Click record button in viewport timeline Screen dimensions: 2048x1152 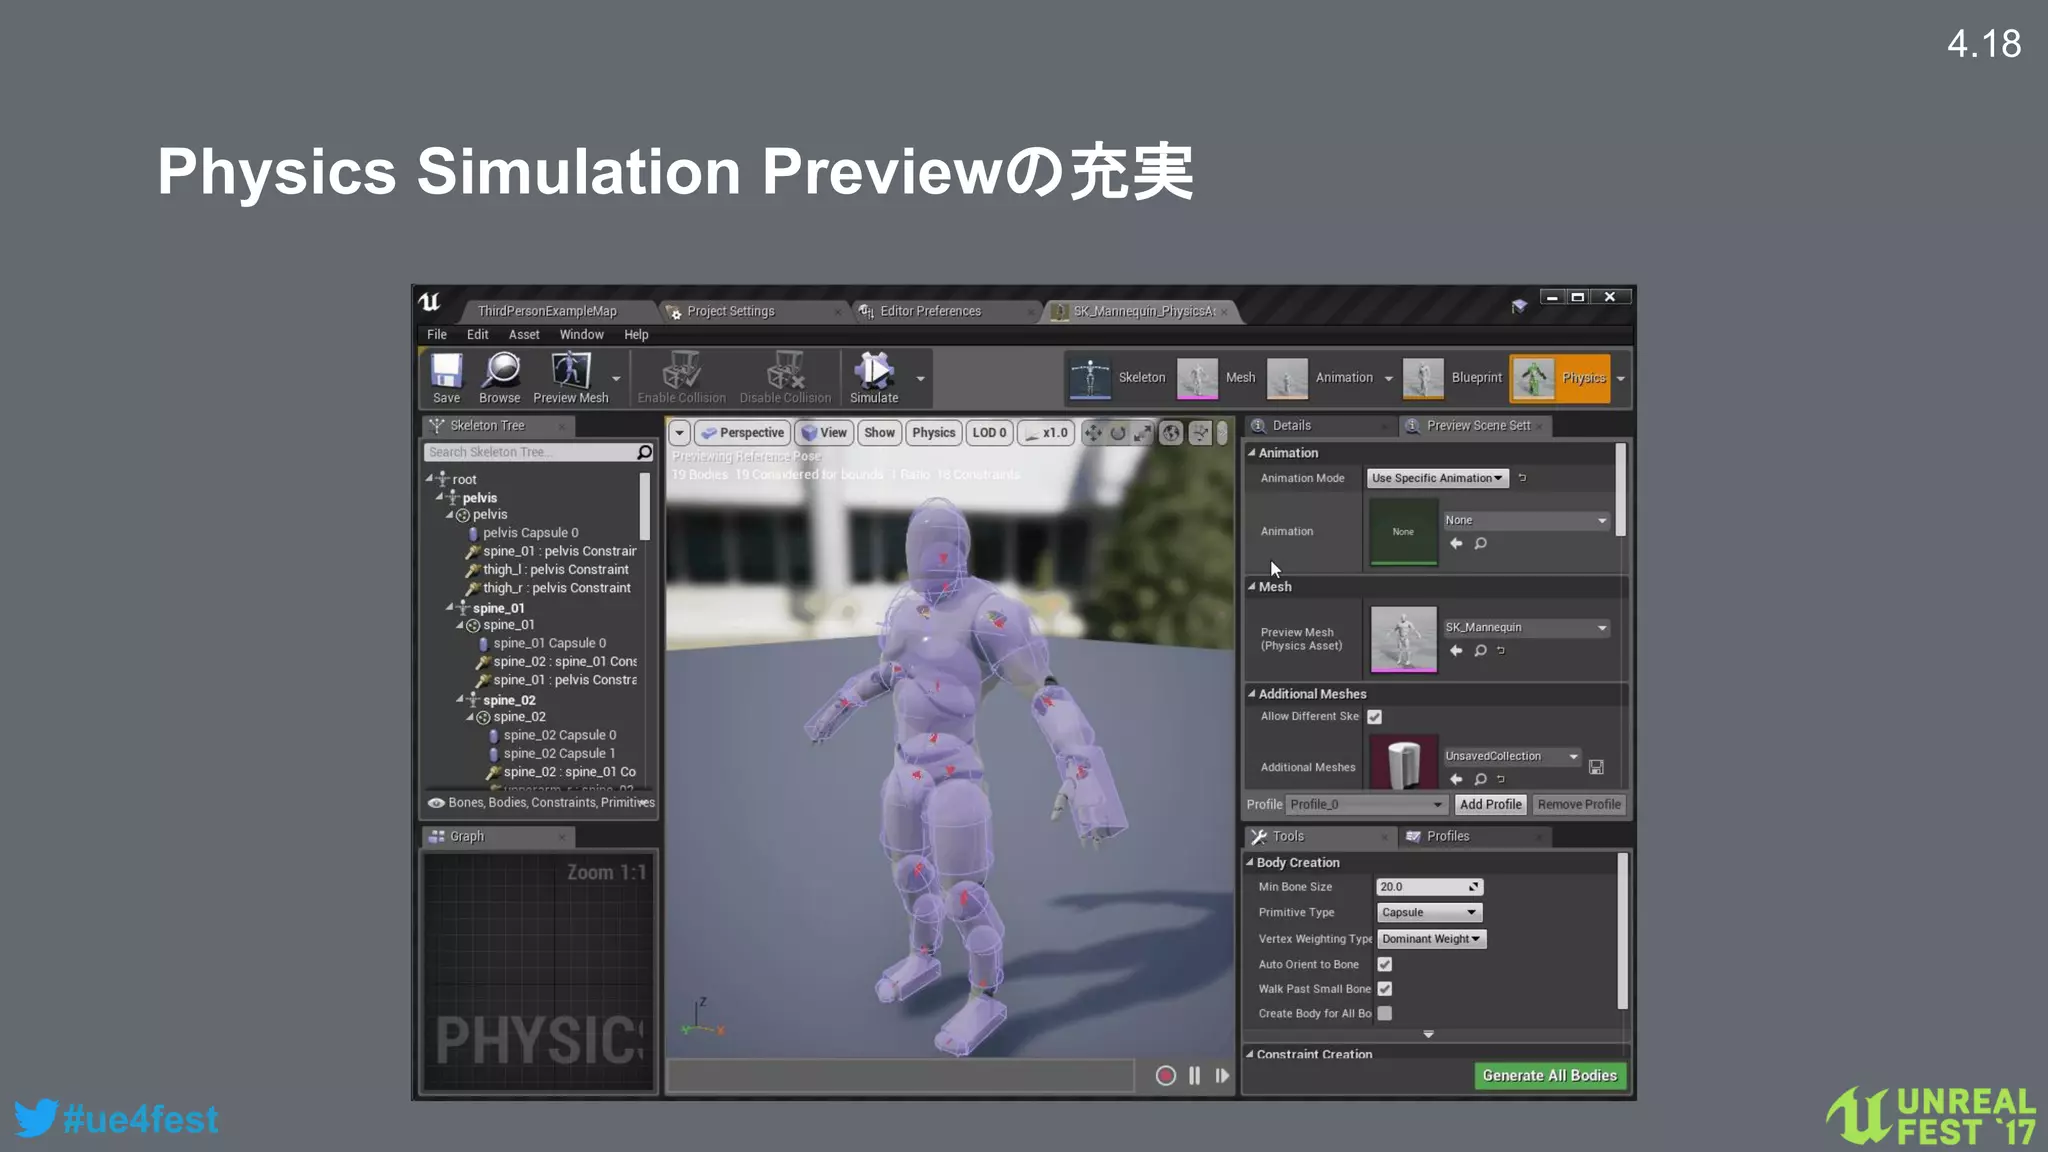point(1165,1075)
